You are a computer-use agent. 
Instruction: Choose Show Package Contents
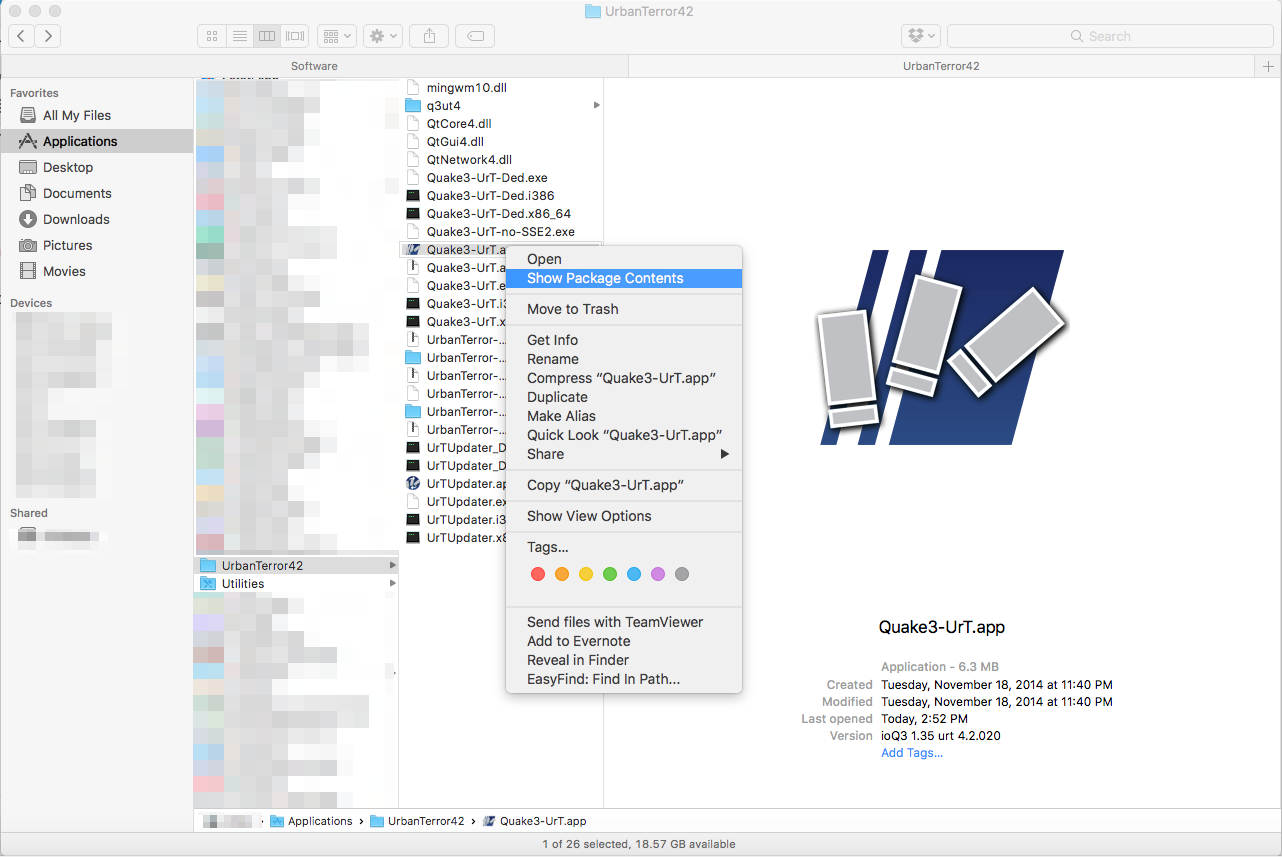tap(603, 278)
